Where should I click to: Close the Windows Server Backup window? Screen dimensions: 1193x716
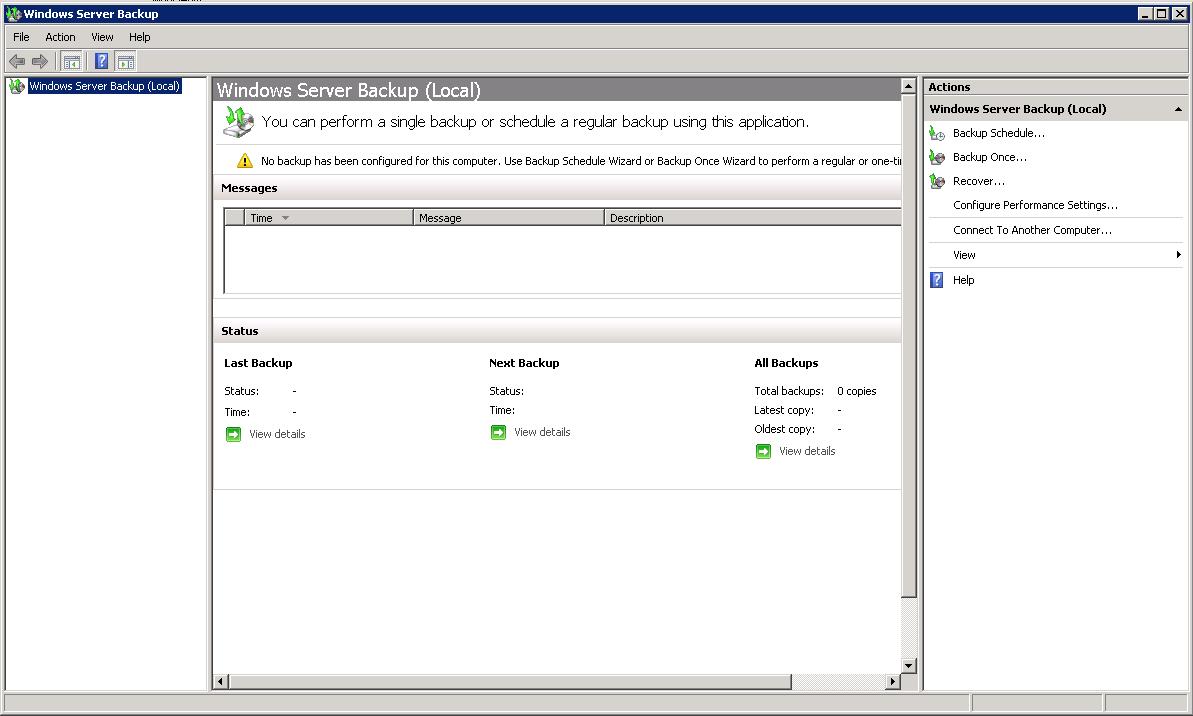[x=1179, y=14]
